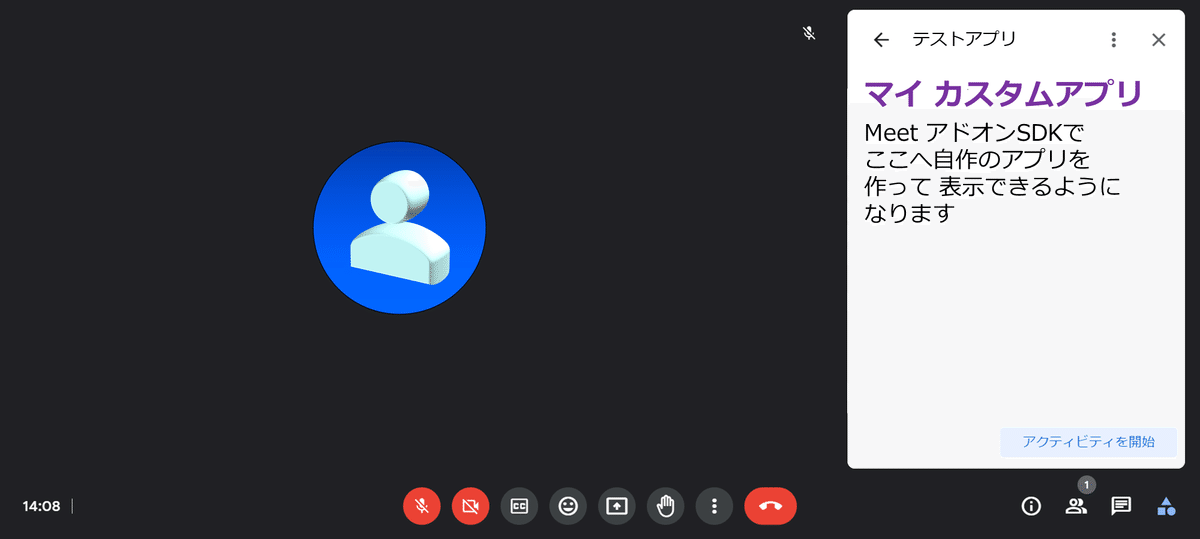Image resolution: width=1200 pixels, height=539 pixels.
Task: Click the マイ カスタムアプリ heading
Action: tap(1003, 94)
